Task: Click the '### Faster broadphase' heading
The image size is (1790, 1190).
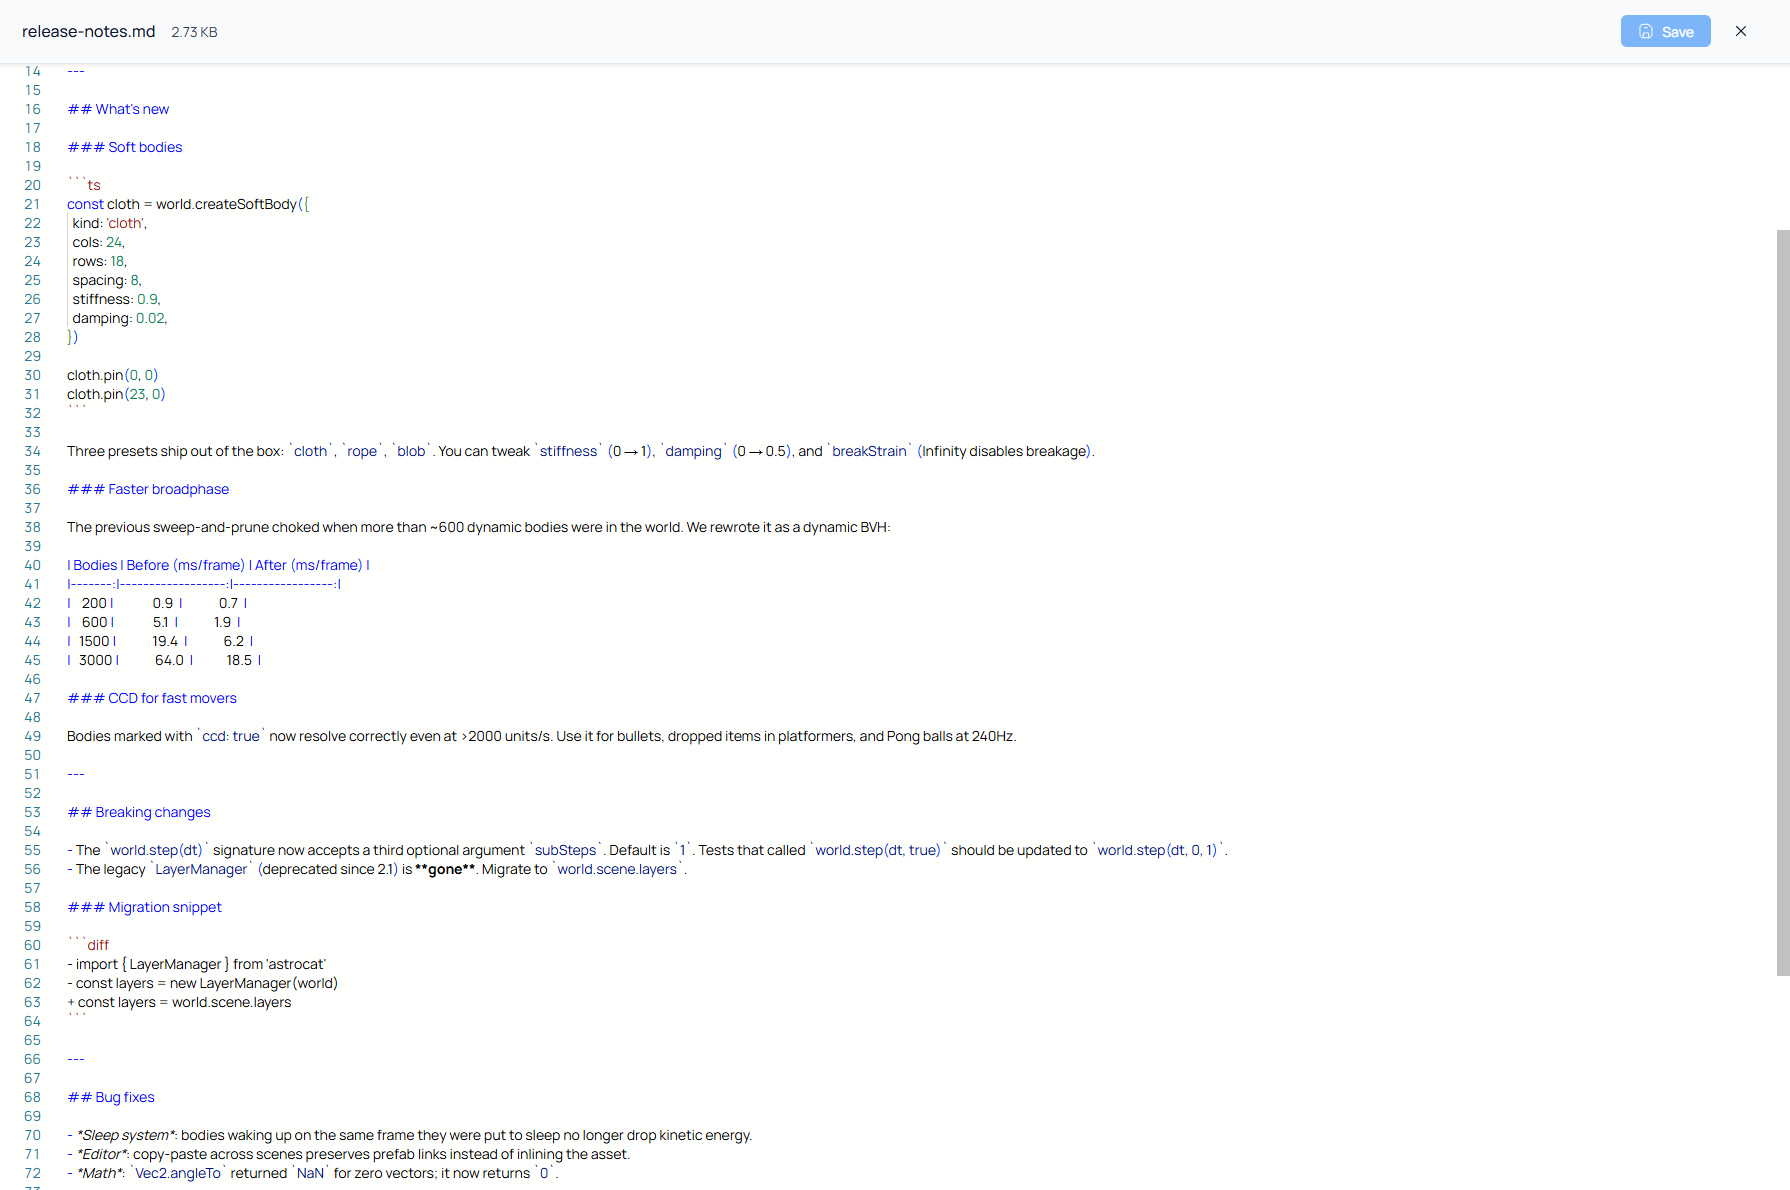Action: coord(148,489)
